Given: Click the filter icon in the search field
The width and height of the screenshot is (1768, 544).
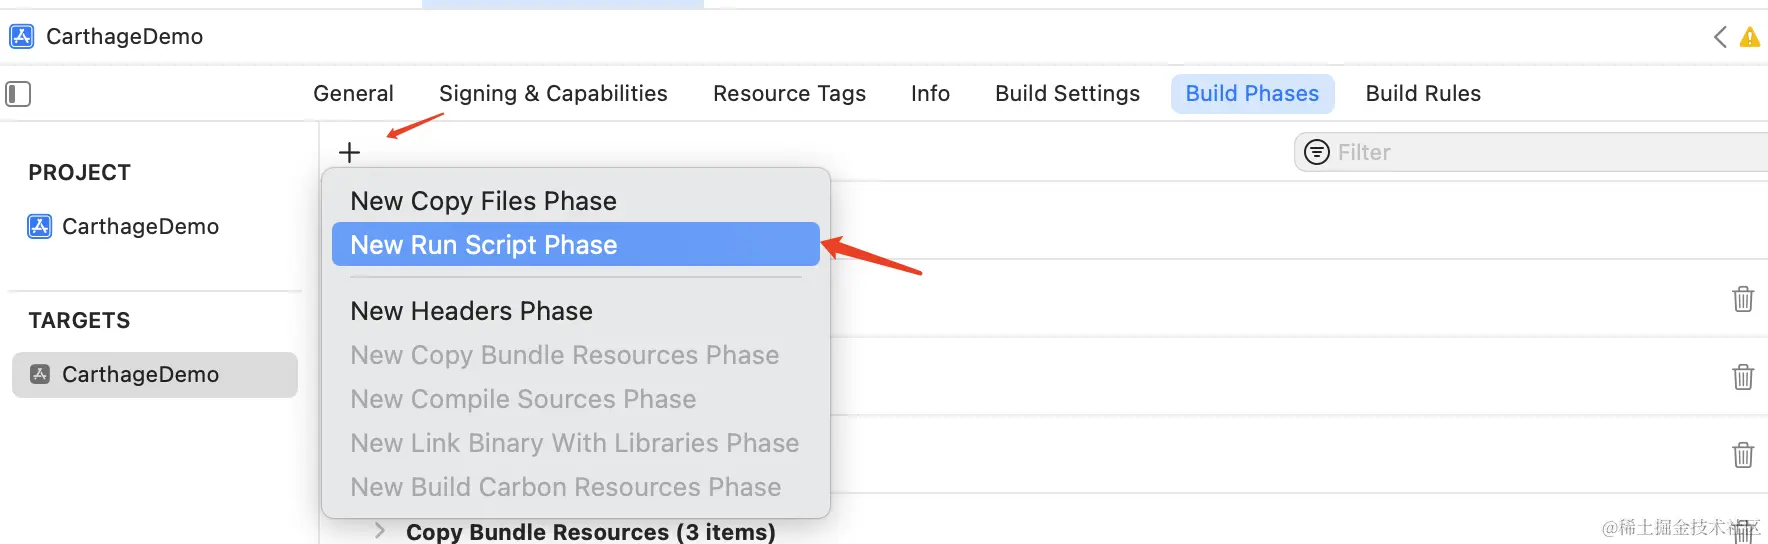Looking at the screenshot, I should 1317,152.
